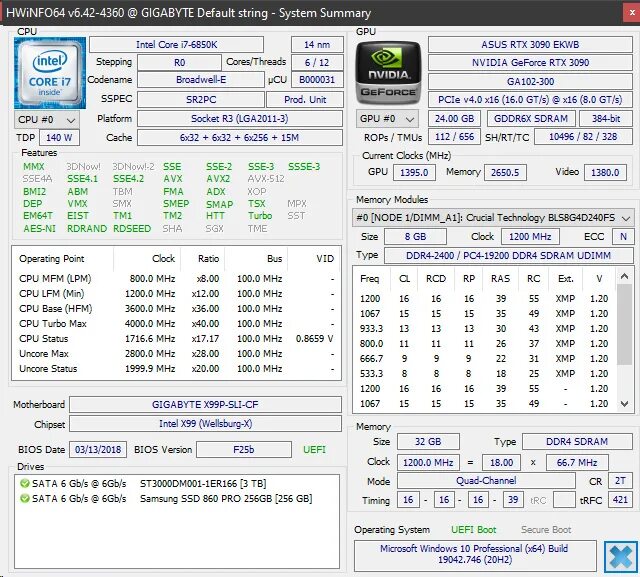Click the Intel X99 (Wellsburg-X) chipset field
This screenshot has width=640, height=577.
(205, 424)
